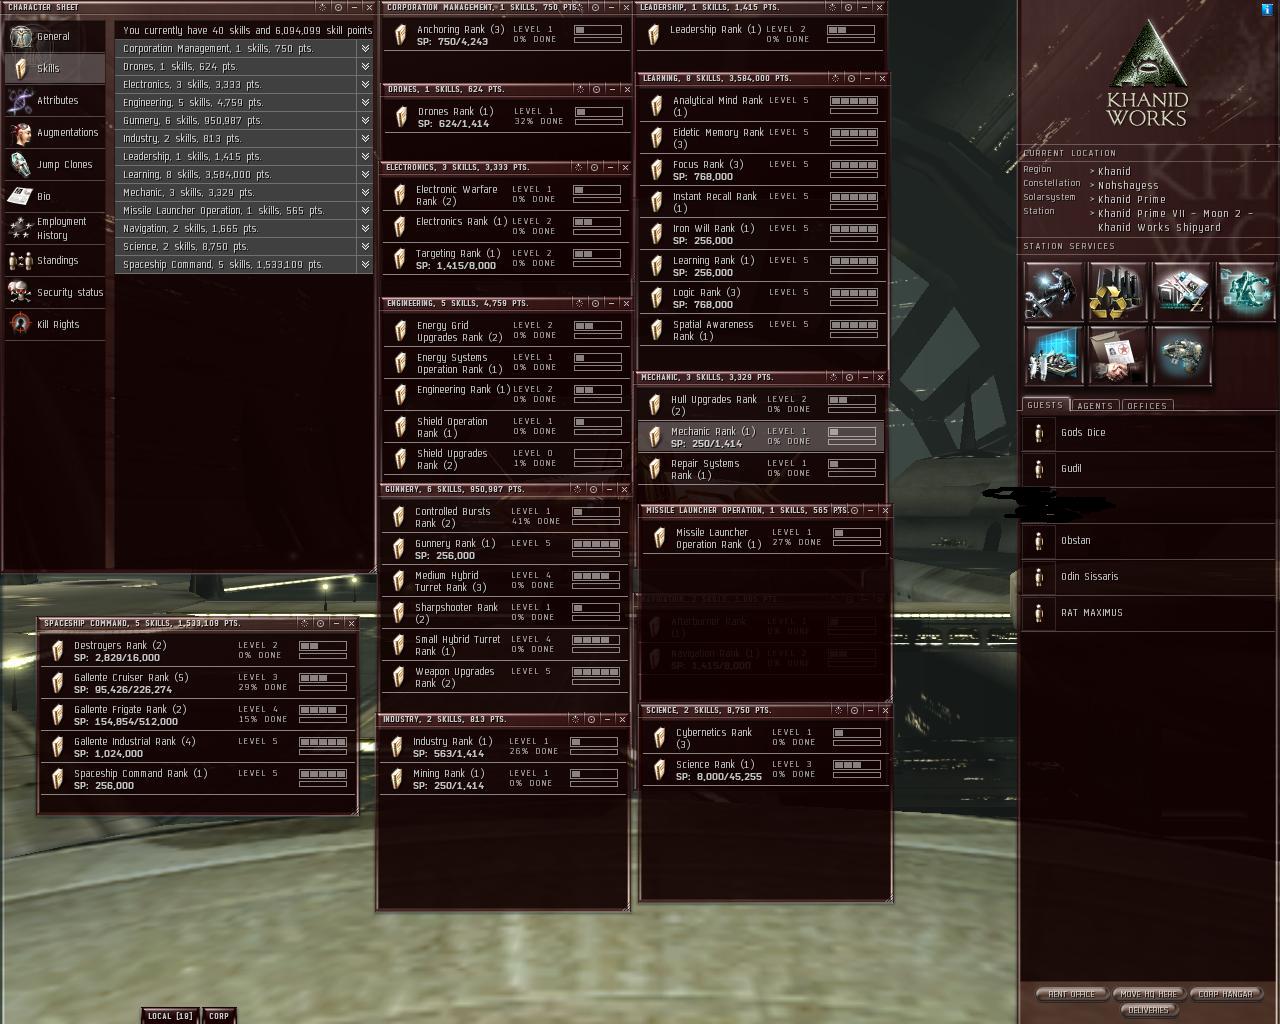Open the General section of Character Sheet
The width and height of the screenshot is (1280, 1024).
[x=55, y=37]
